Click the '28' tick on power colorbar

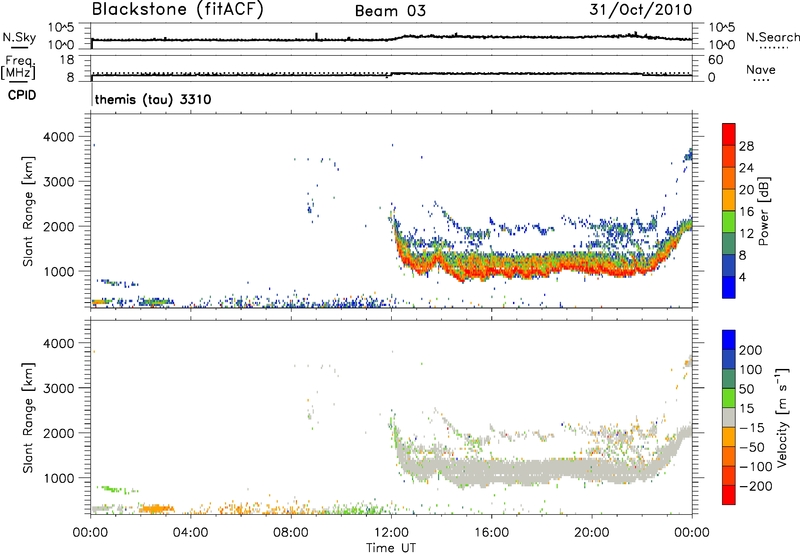746,146
